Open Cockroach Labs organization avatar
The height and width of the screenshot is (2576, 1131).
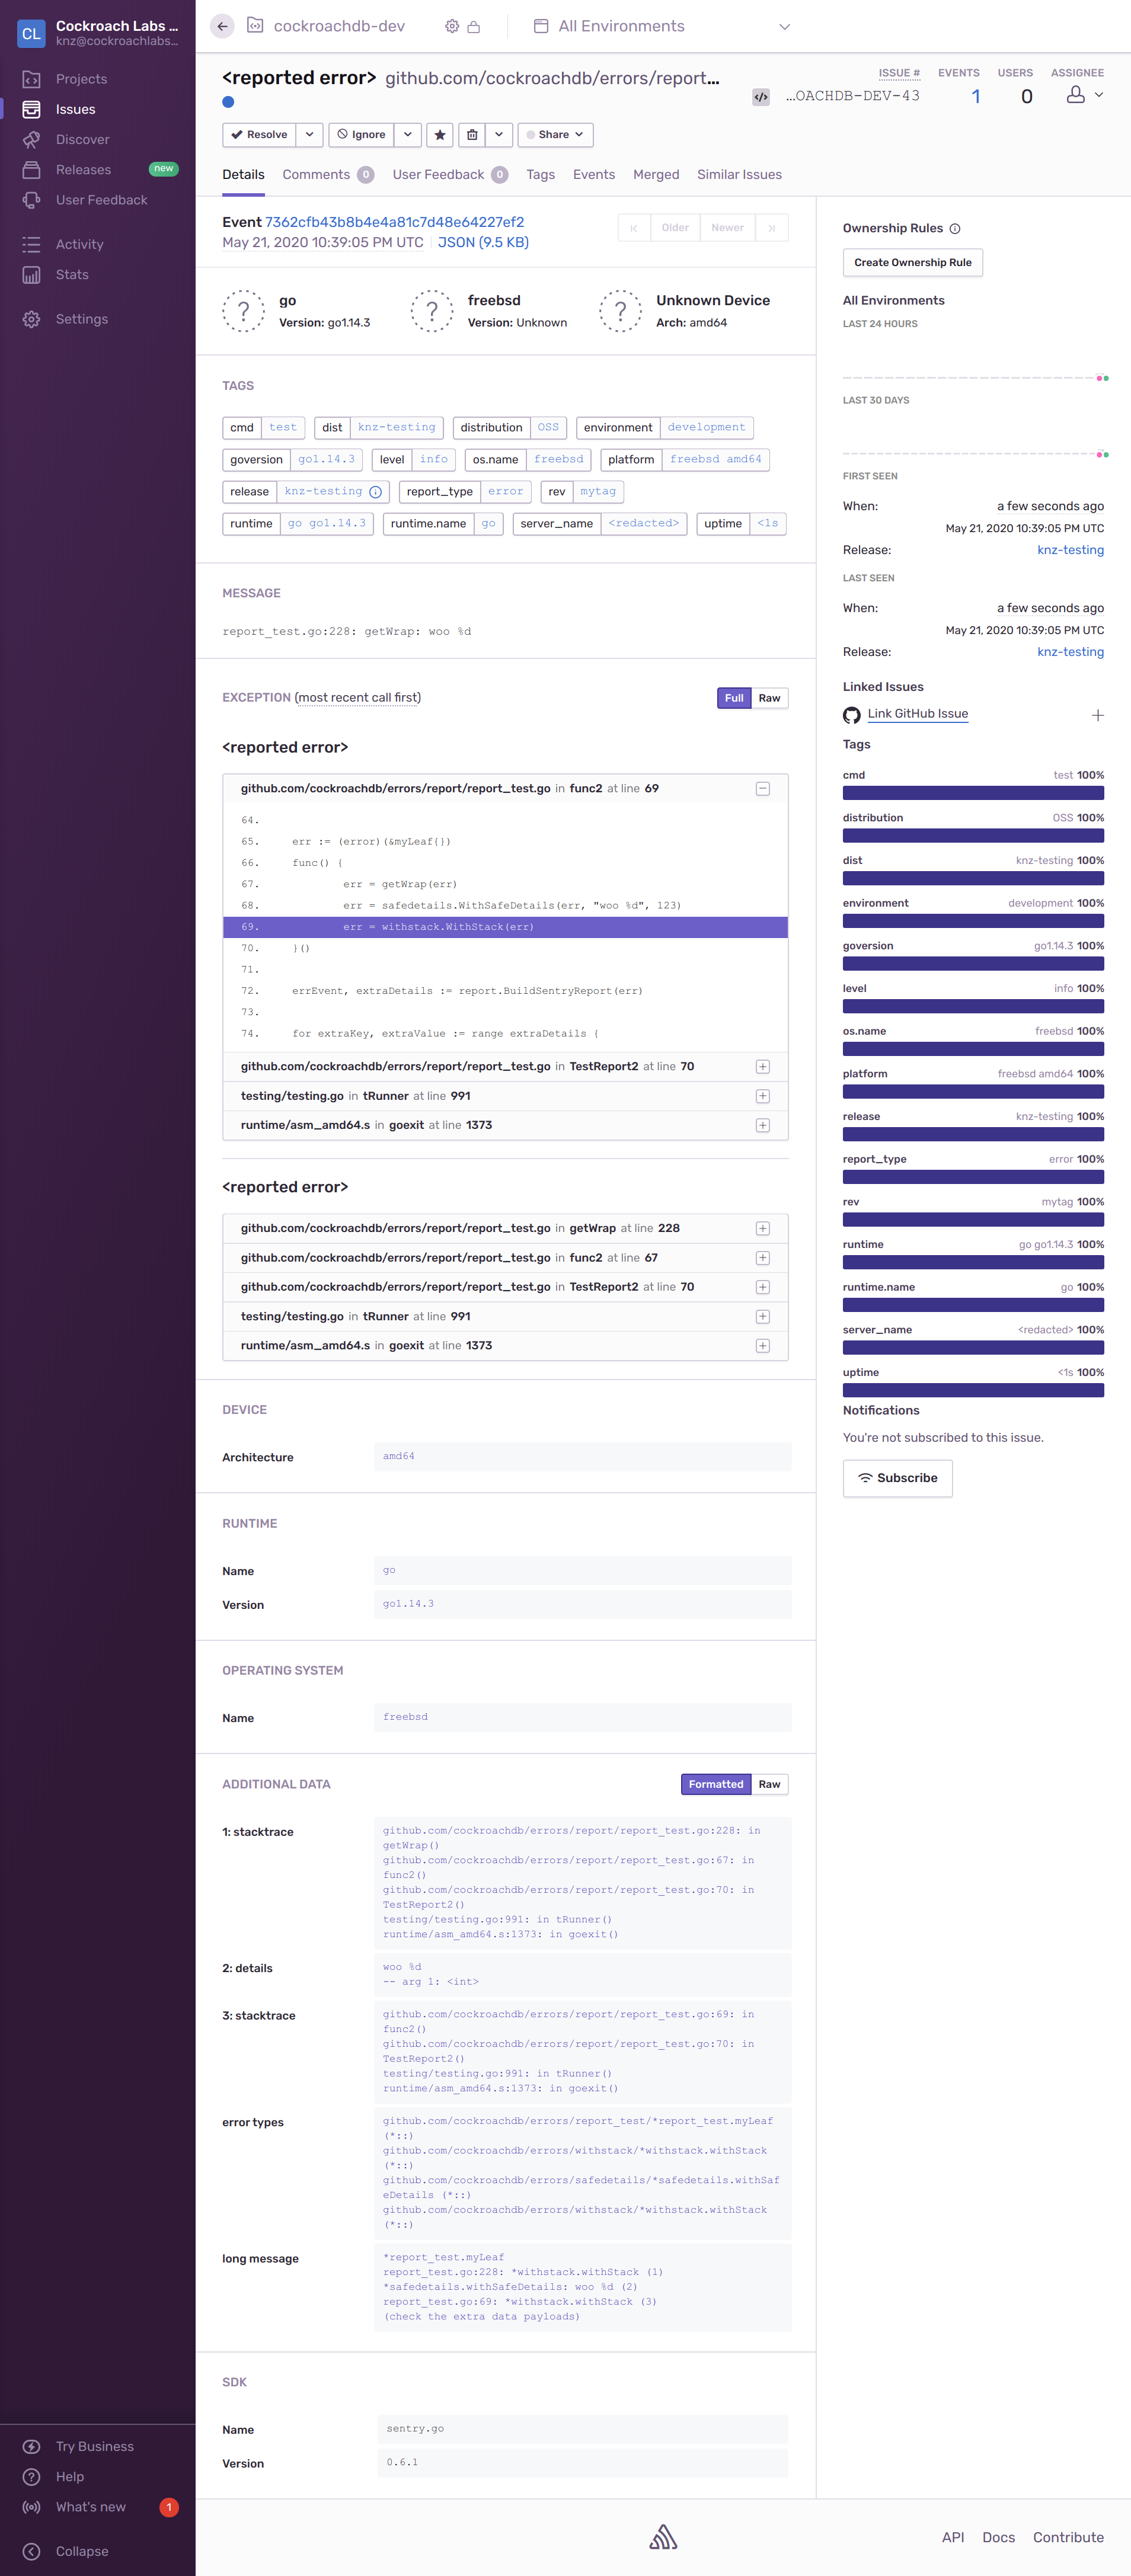tap(31, 33)
